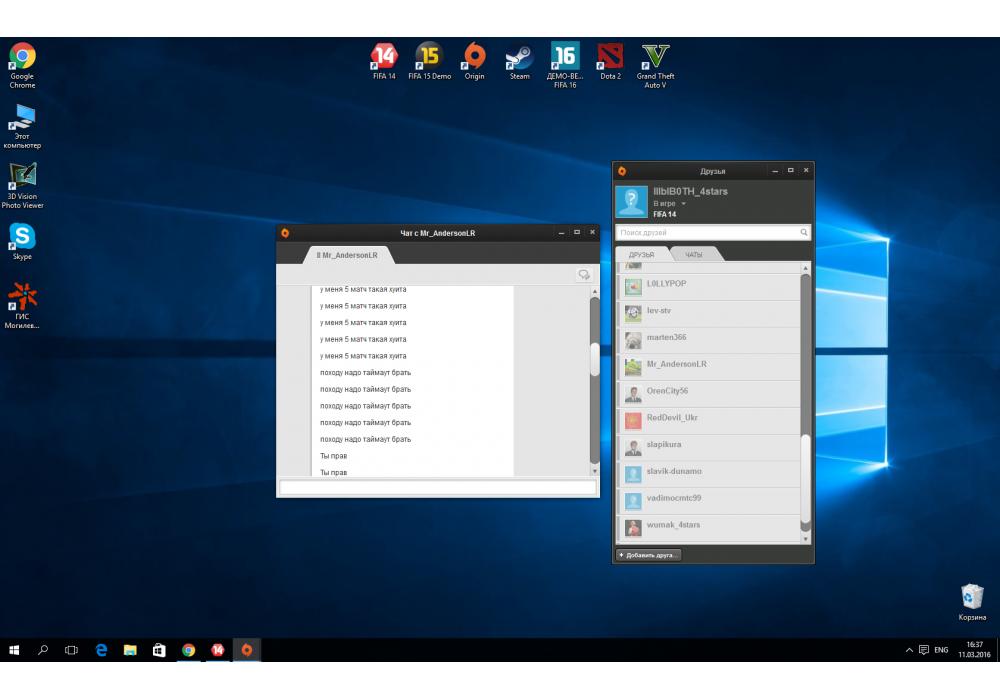Expand the 'В игре' status dropdown

tap(684, 204)
